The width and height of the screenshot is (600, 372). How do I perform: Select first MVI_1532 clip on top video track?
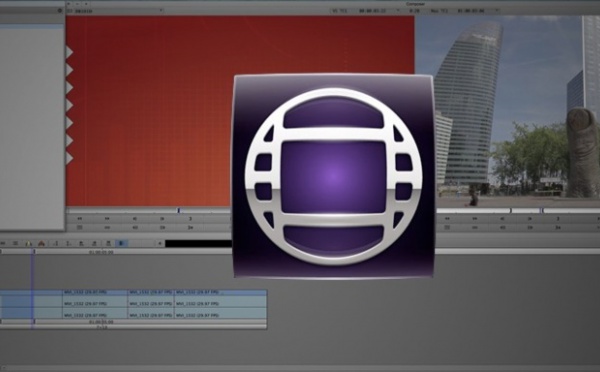tap(95, 292)
